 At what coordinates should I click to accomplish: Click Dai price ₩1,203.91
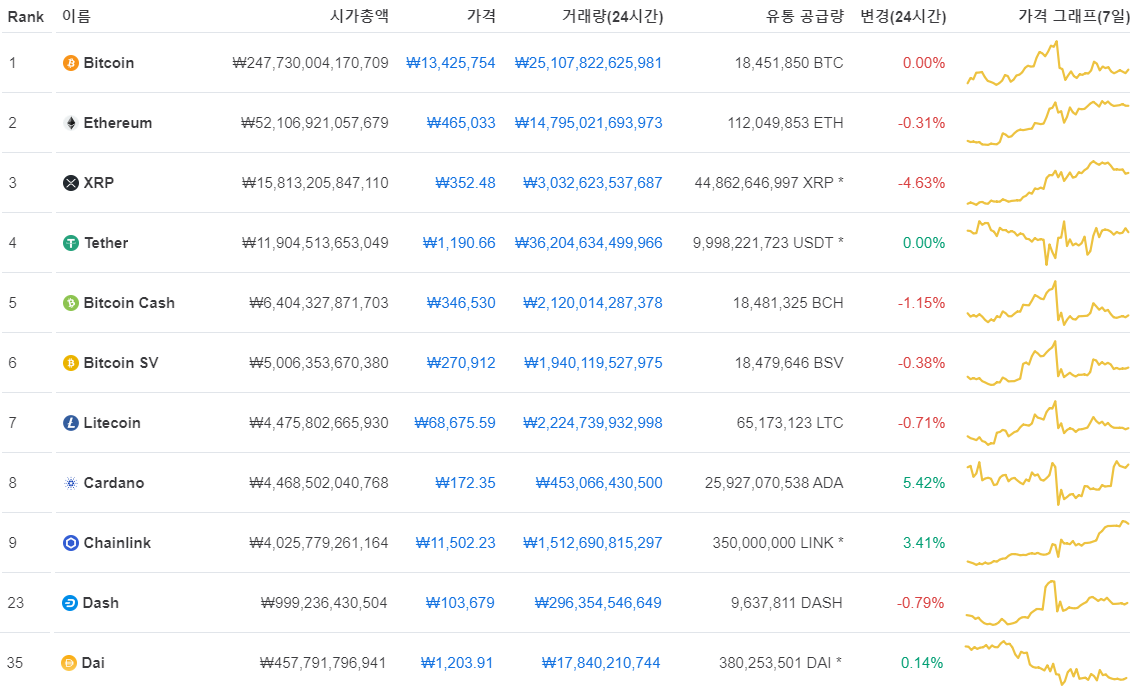(457, 662)
